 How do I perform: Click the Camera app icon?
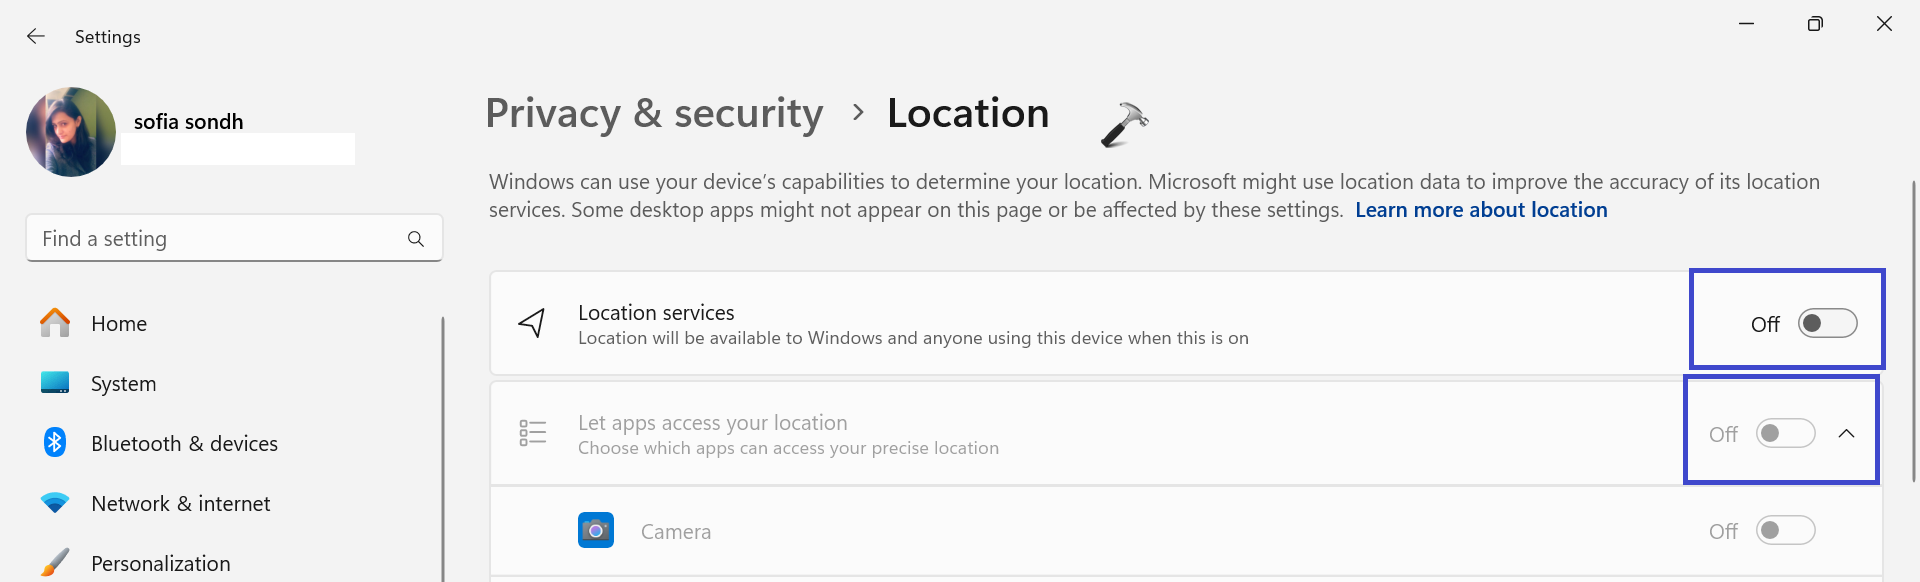click(596, 531)
